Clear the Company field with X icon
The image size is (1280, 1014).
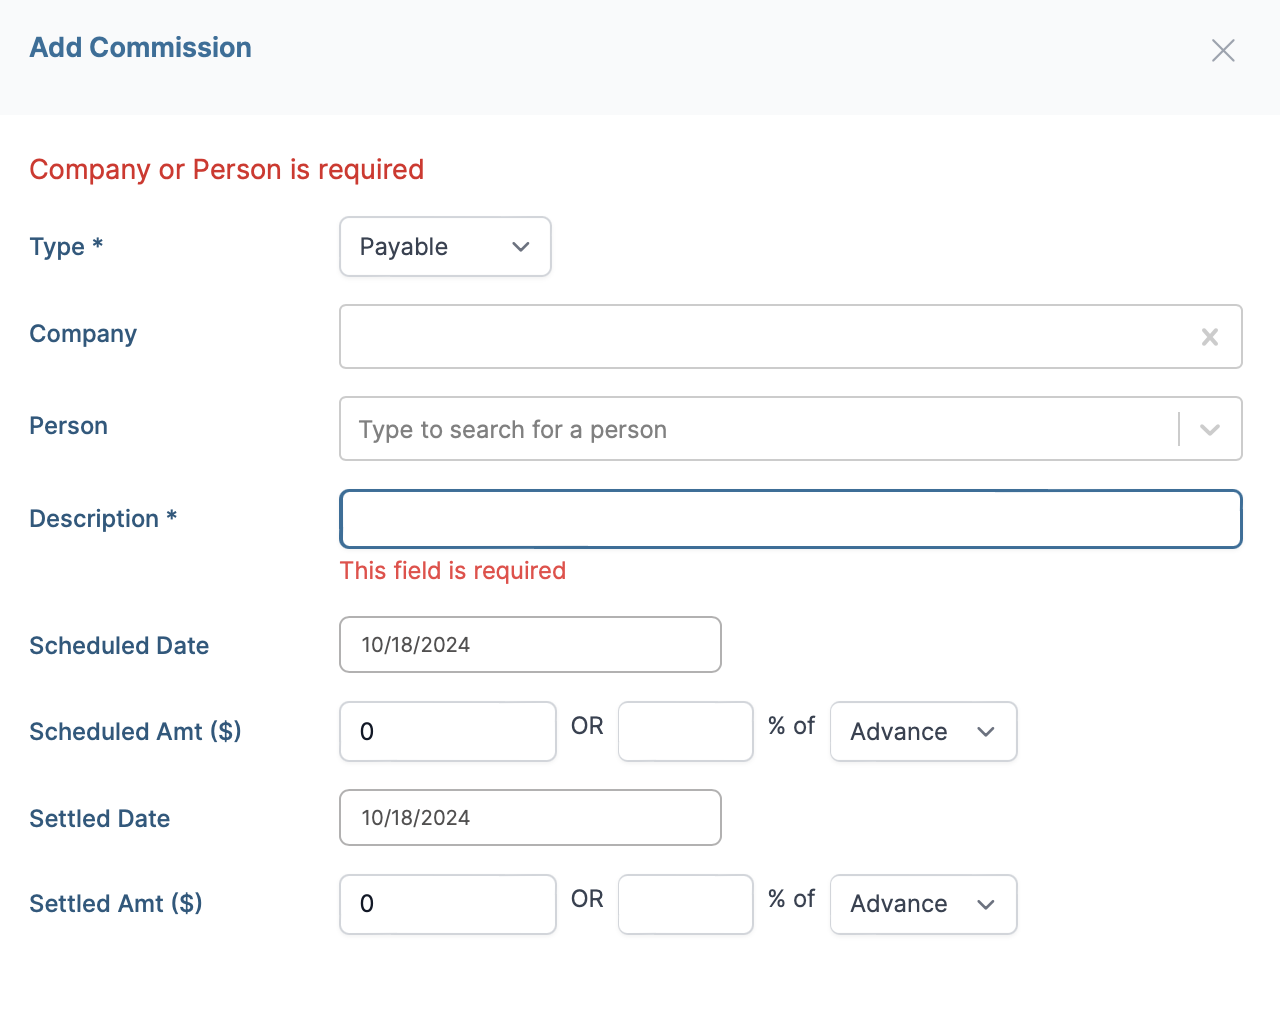(1209, 337)
